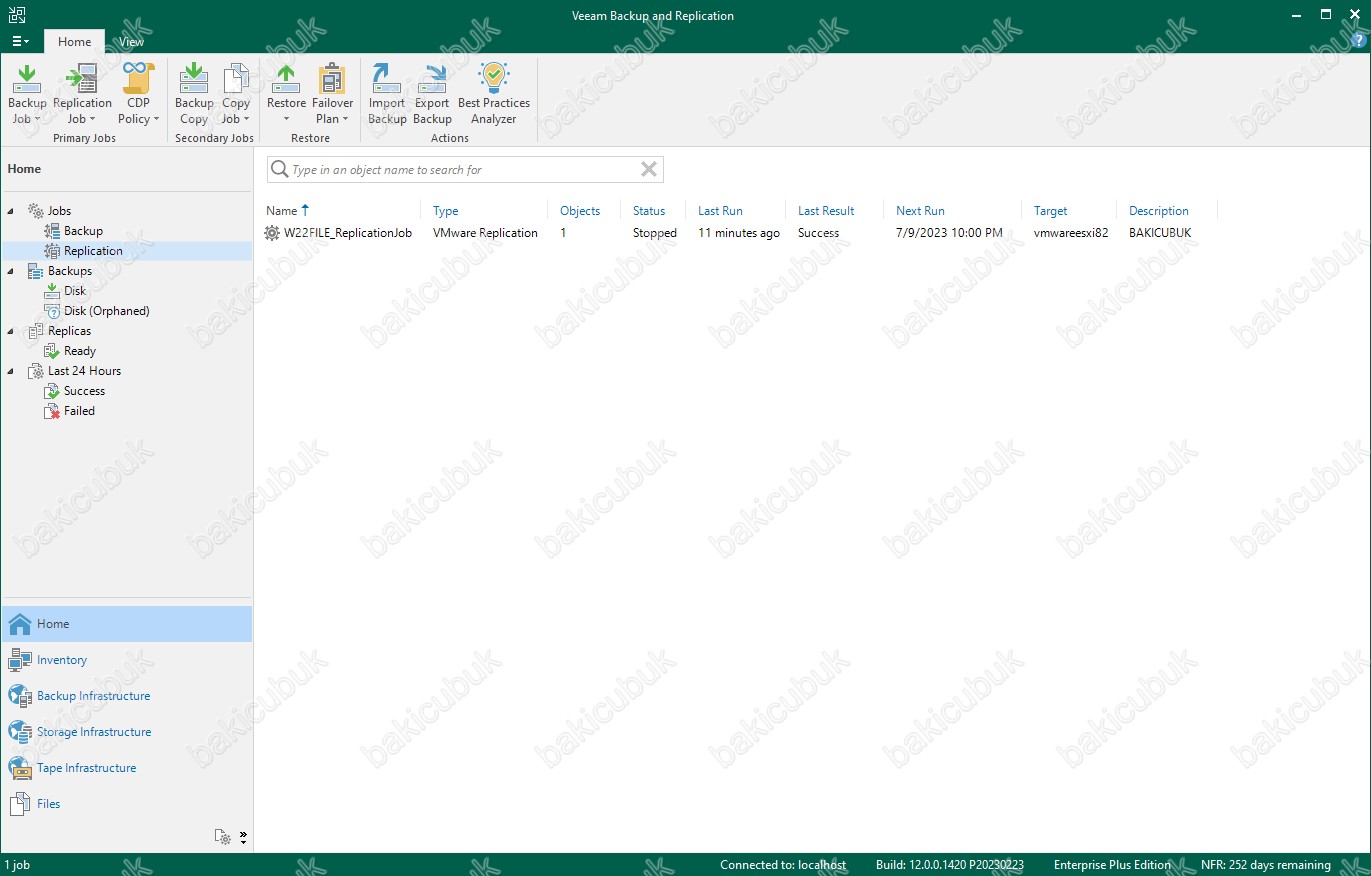Sort by the Description column header
1371x876 pixels.
pyautogui.click(x=1159, y=211)
